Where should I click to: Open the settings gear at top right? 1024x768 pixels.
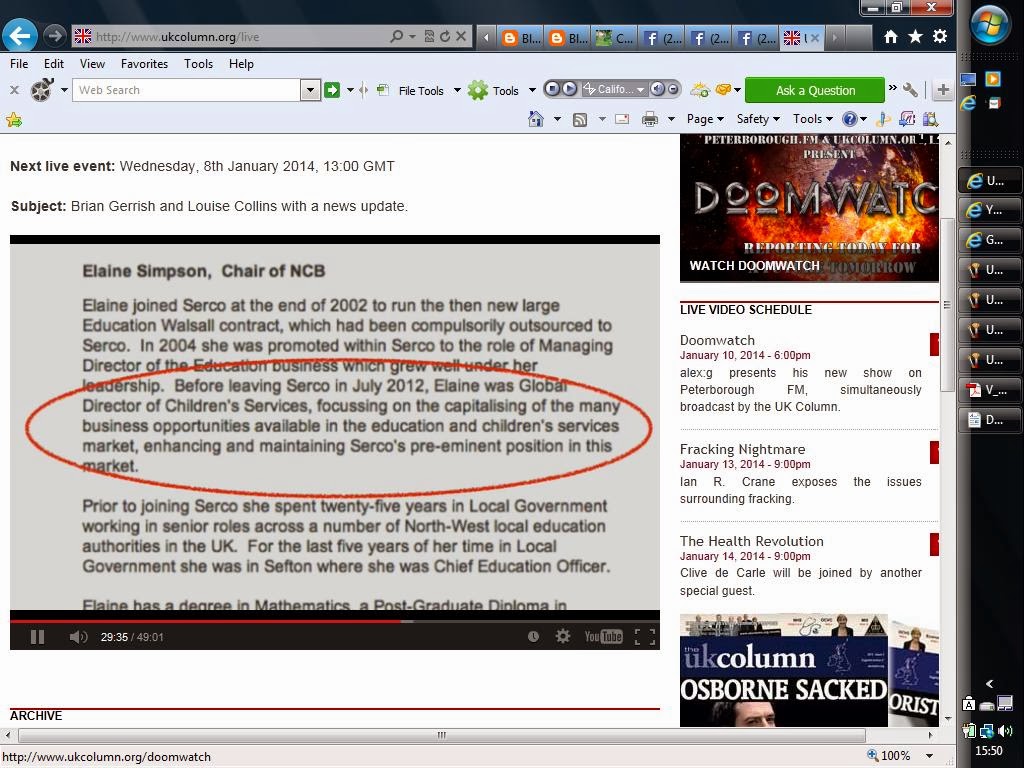click(x=940, y=37)
